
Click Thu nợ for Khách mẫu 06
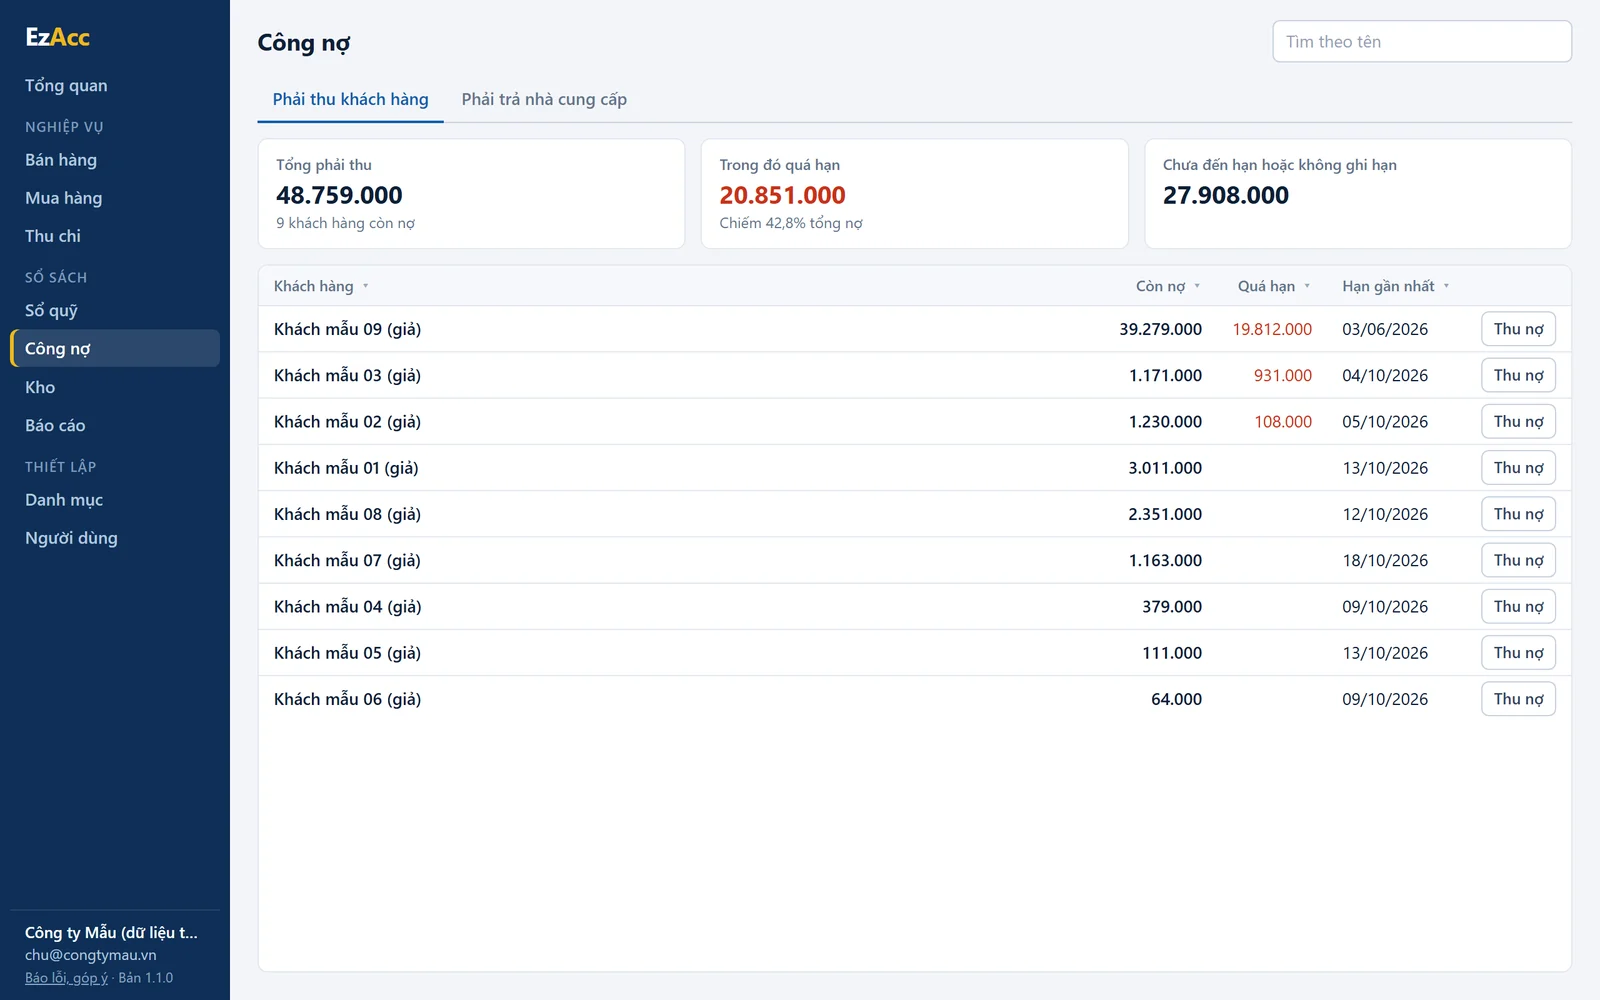click(1518, 699)
